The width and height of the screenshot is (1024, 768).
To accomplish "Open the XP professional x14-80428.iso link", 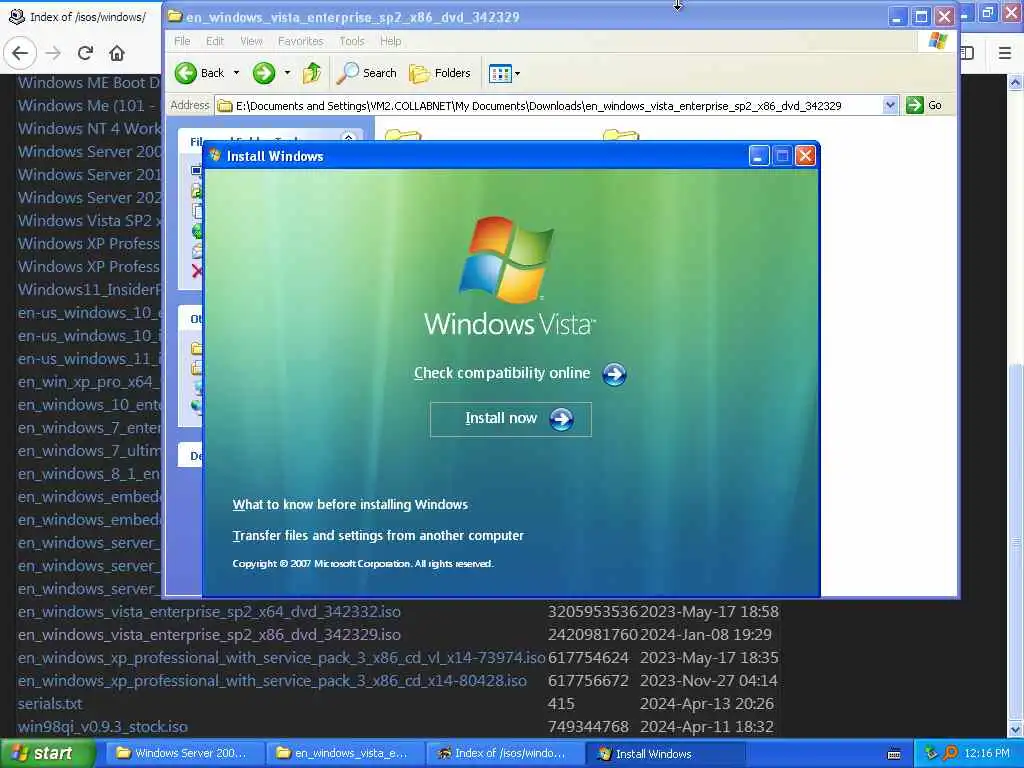I will pos(272,680).
